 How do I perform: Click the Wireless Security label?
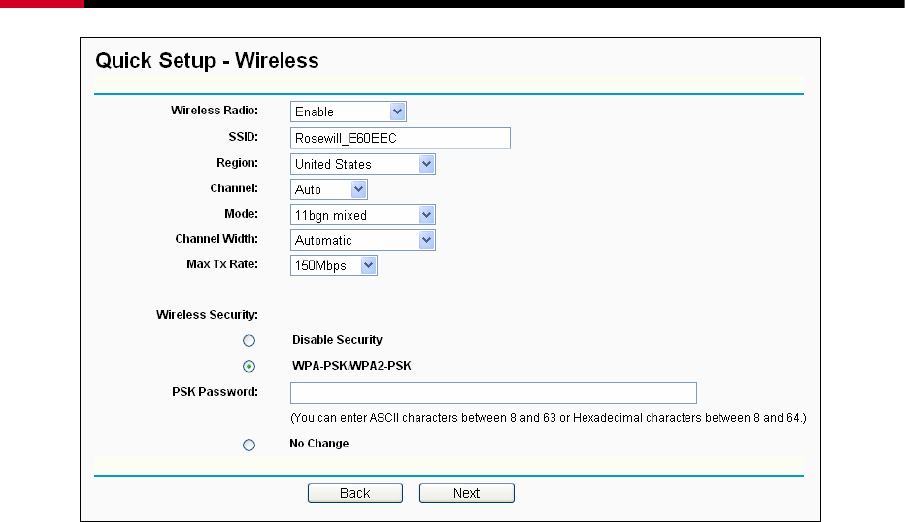coord(207,315)
